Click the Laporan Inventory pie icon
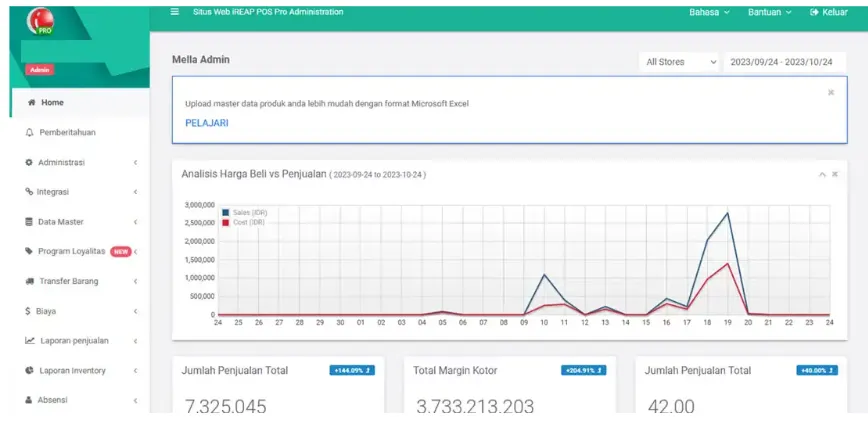This screenshot has height=435, width=868. tap(29, 370)
